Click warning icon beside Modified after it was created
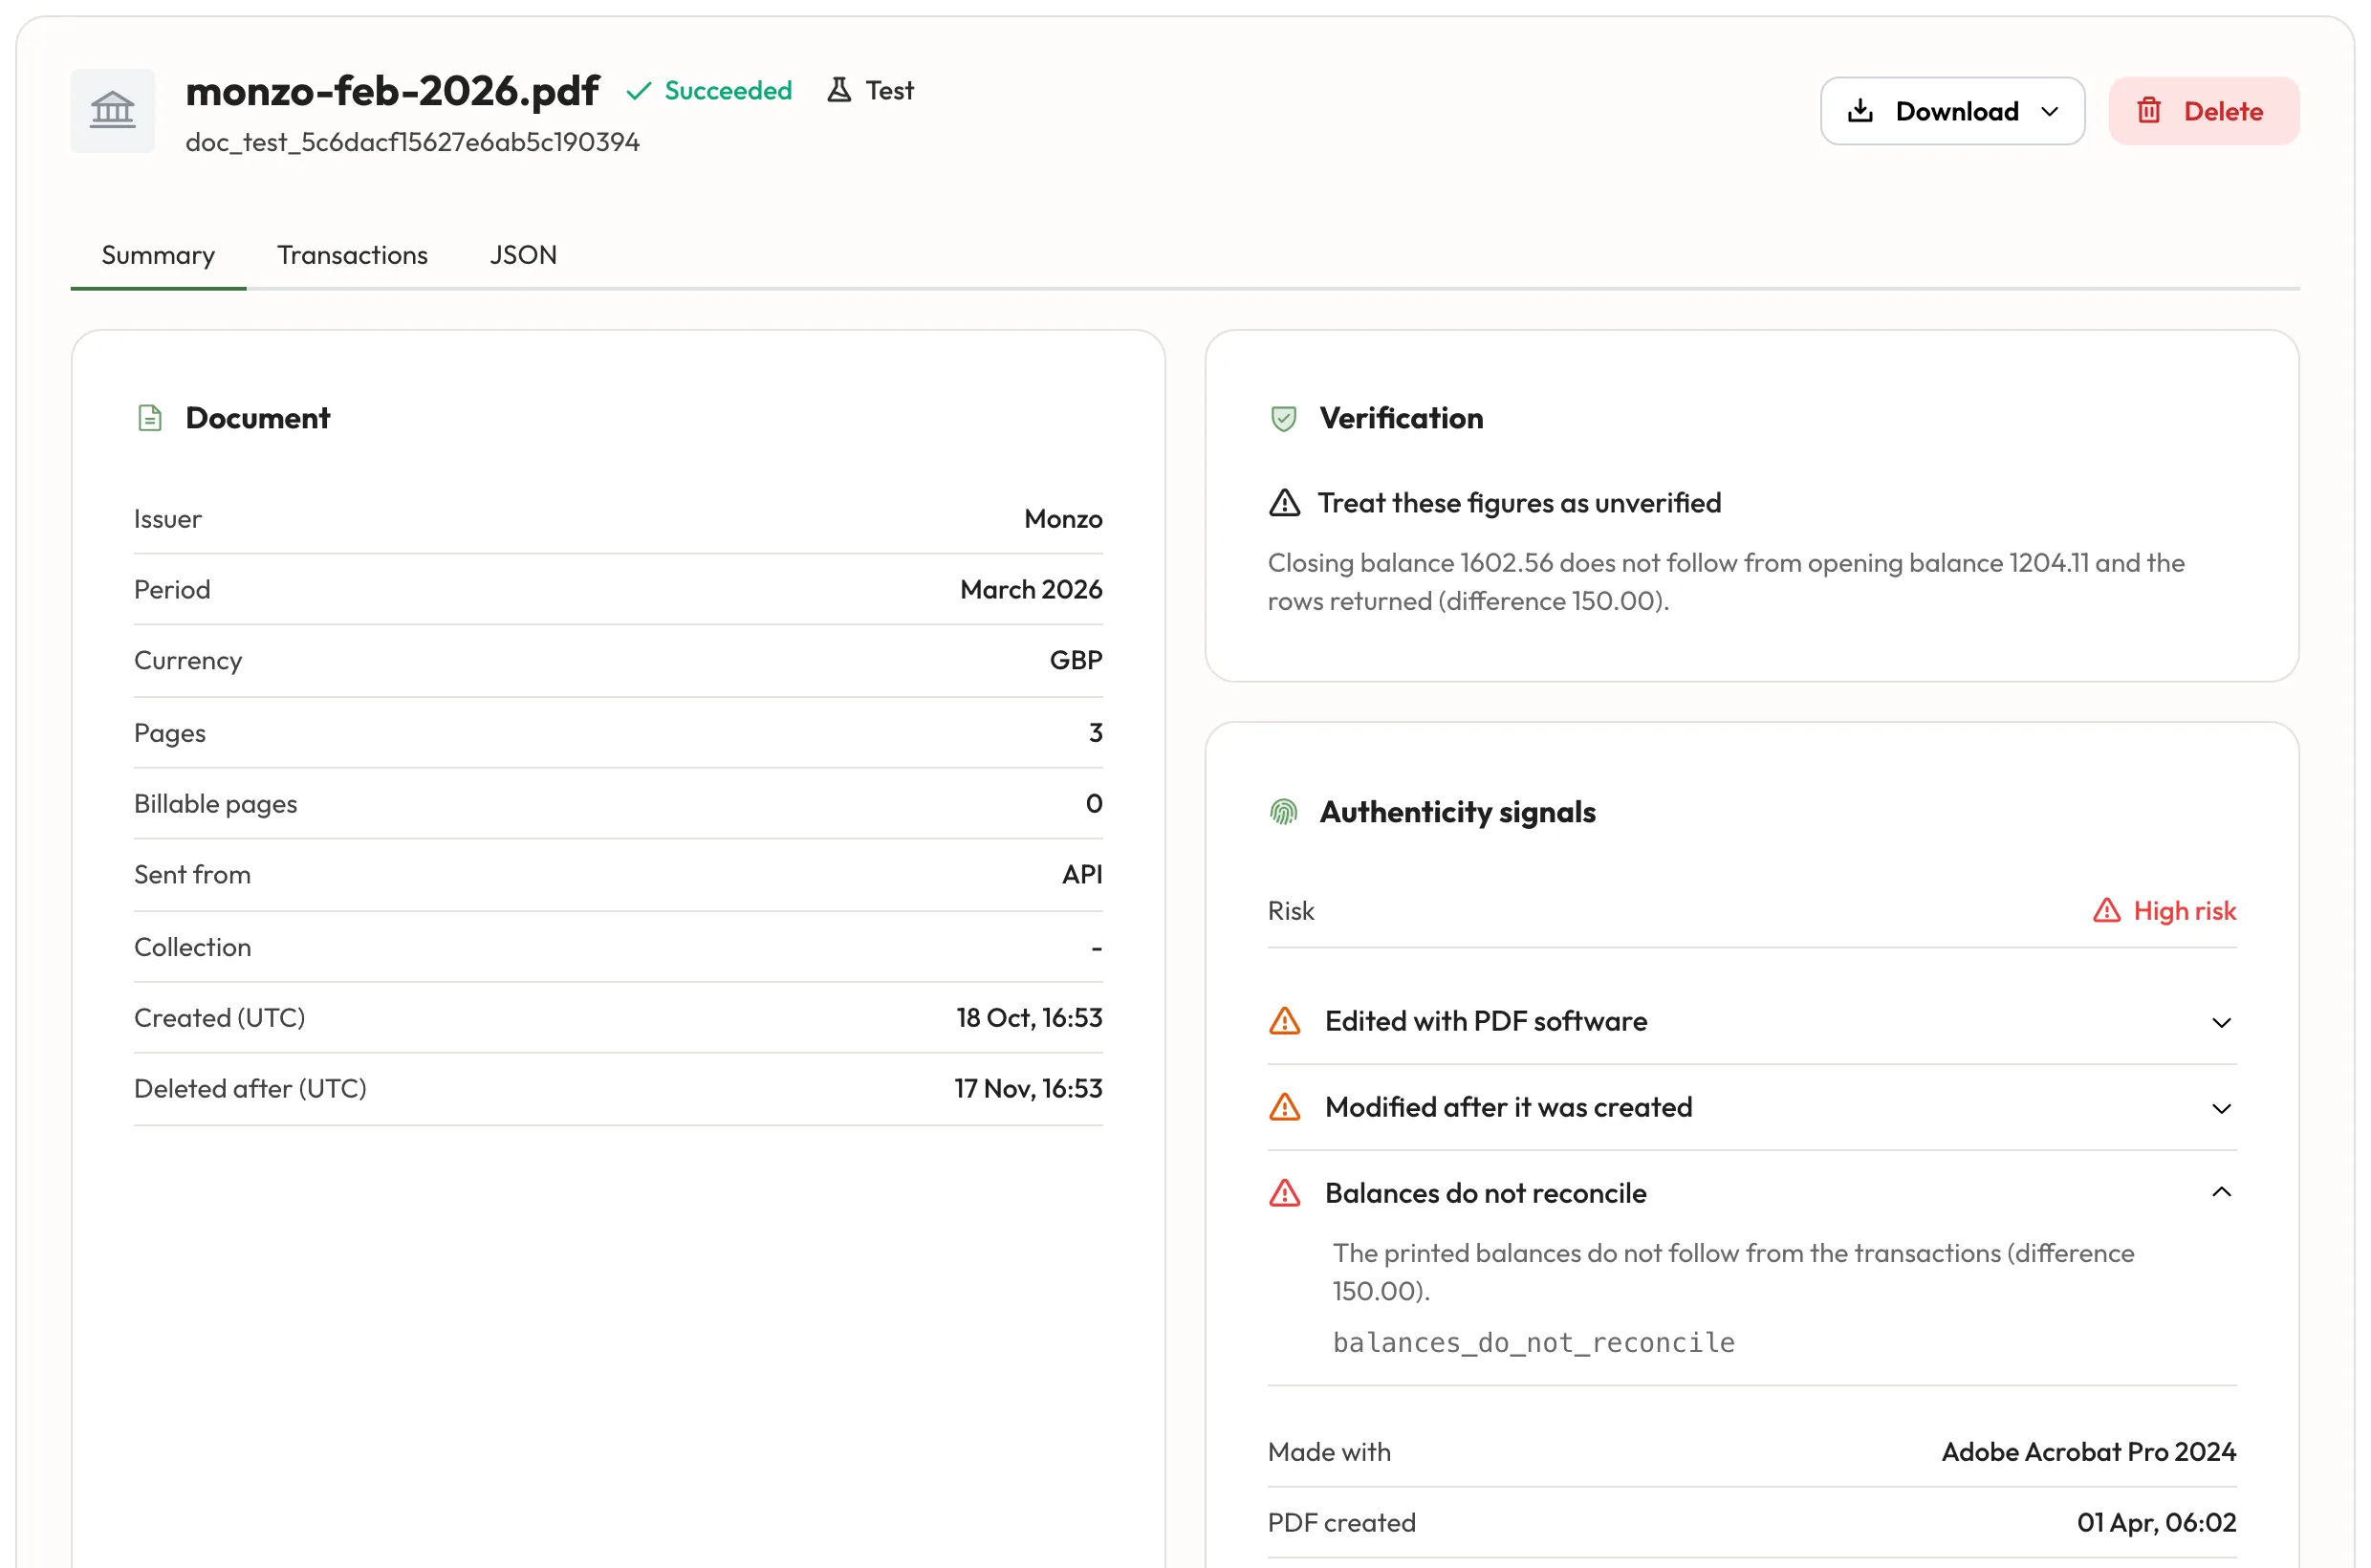Image resolution: width=2371 pixels, height=1568 pixels. click(1284, 1107)
